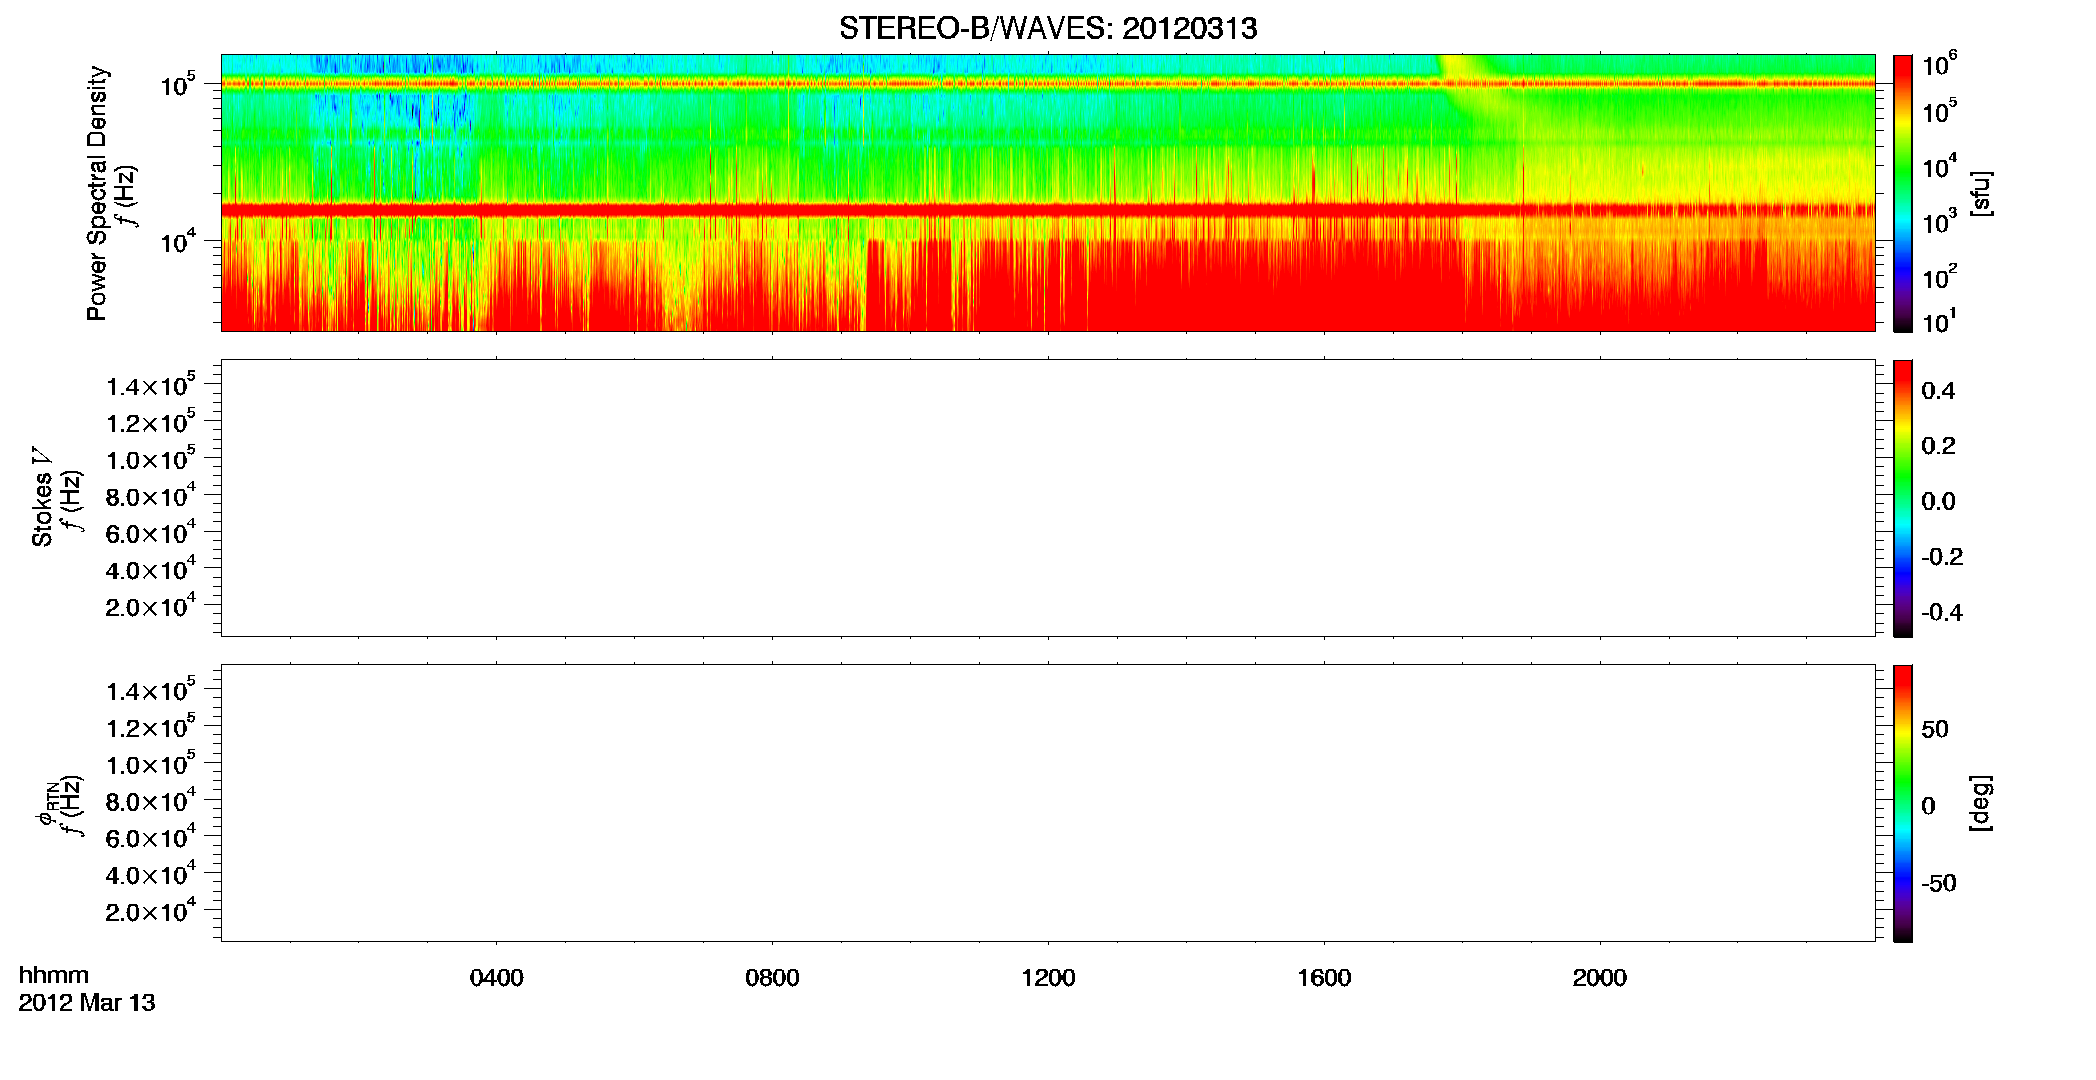The height and width of the screenshot is (1080, 2096).
Task: Click the 1.0×10^5 label on phi RTN axis
Action: pos(151,764)
